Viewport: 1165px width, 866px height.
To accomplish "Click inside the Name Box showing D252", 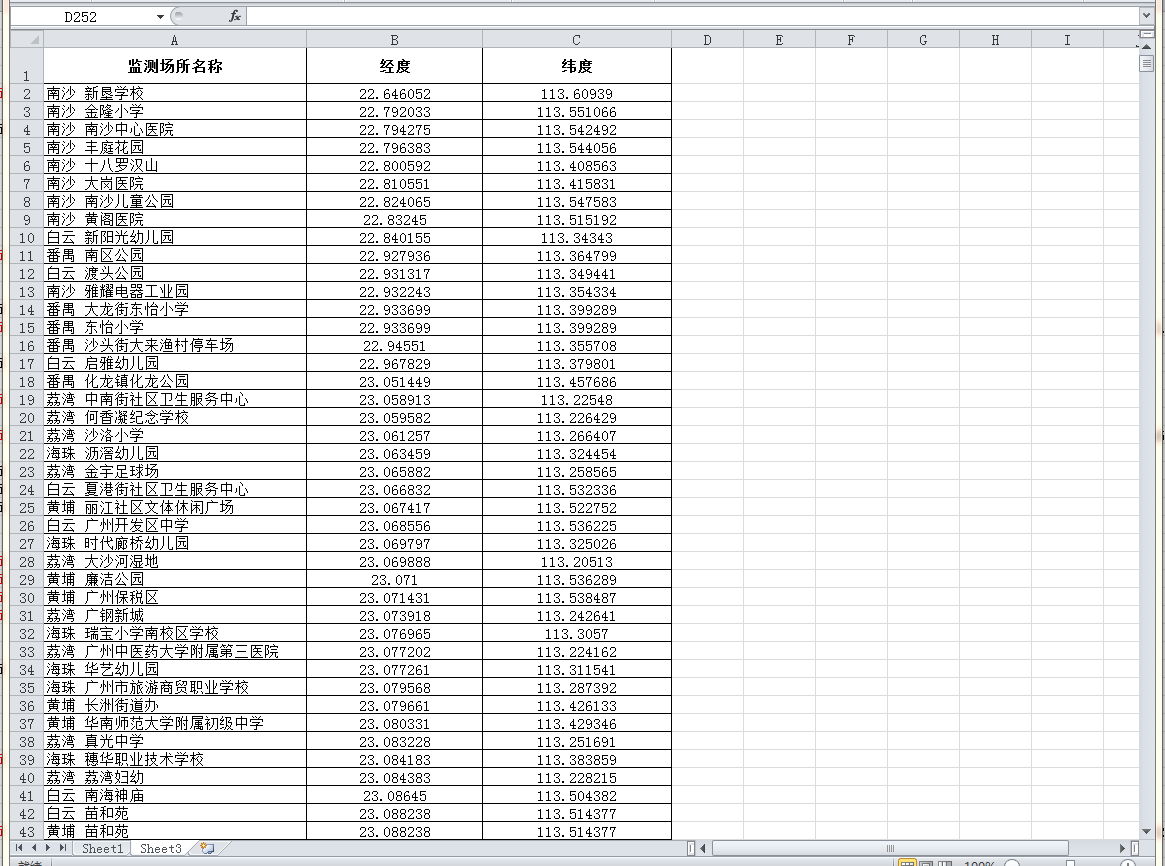I will [82, 16].
